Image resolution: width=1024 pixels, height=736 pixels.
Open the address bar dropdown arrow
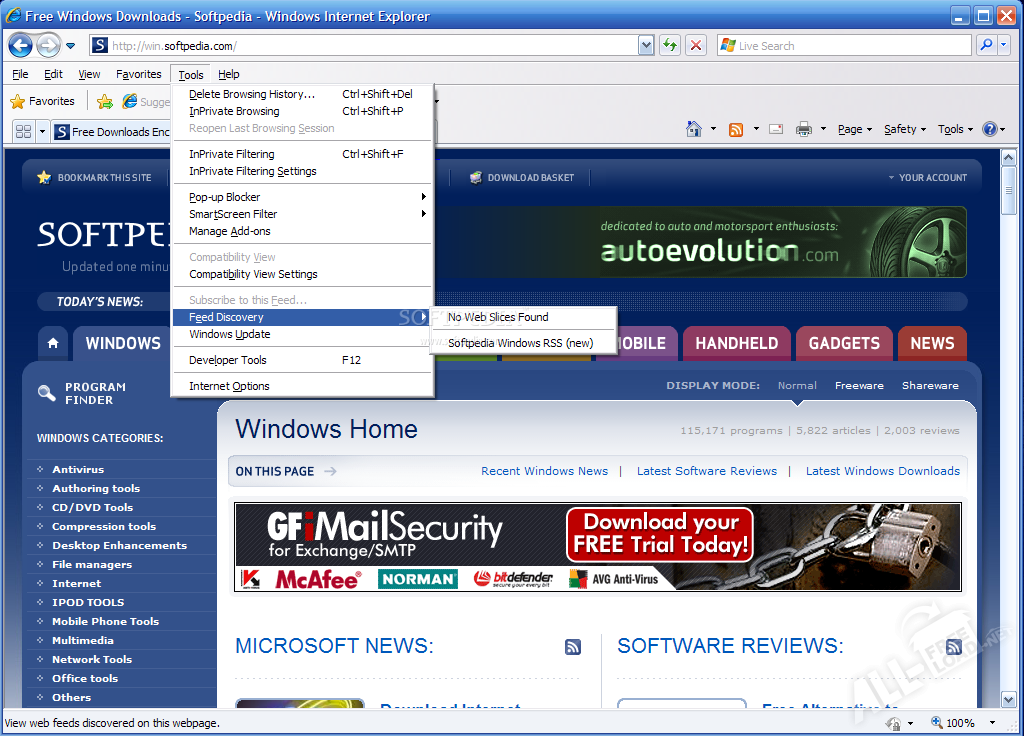pos(646,45)
